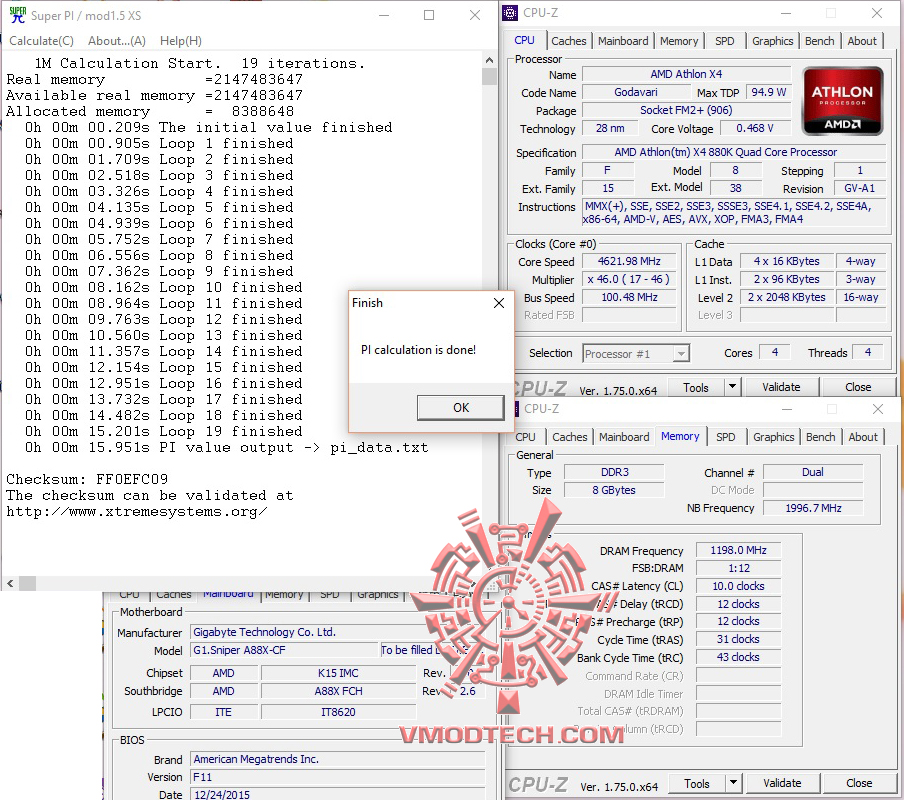Switch to Graphics tab in top CPU-Z window
This screenshot has width=904, height=800.
773,41
